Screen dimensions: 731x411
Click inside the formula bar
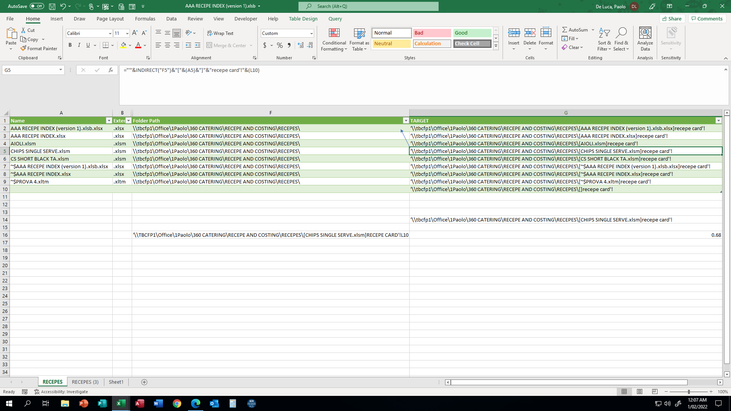pyautogui.click(x=422, y=85)
